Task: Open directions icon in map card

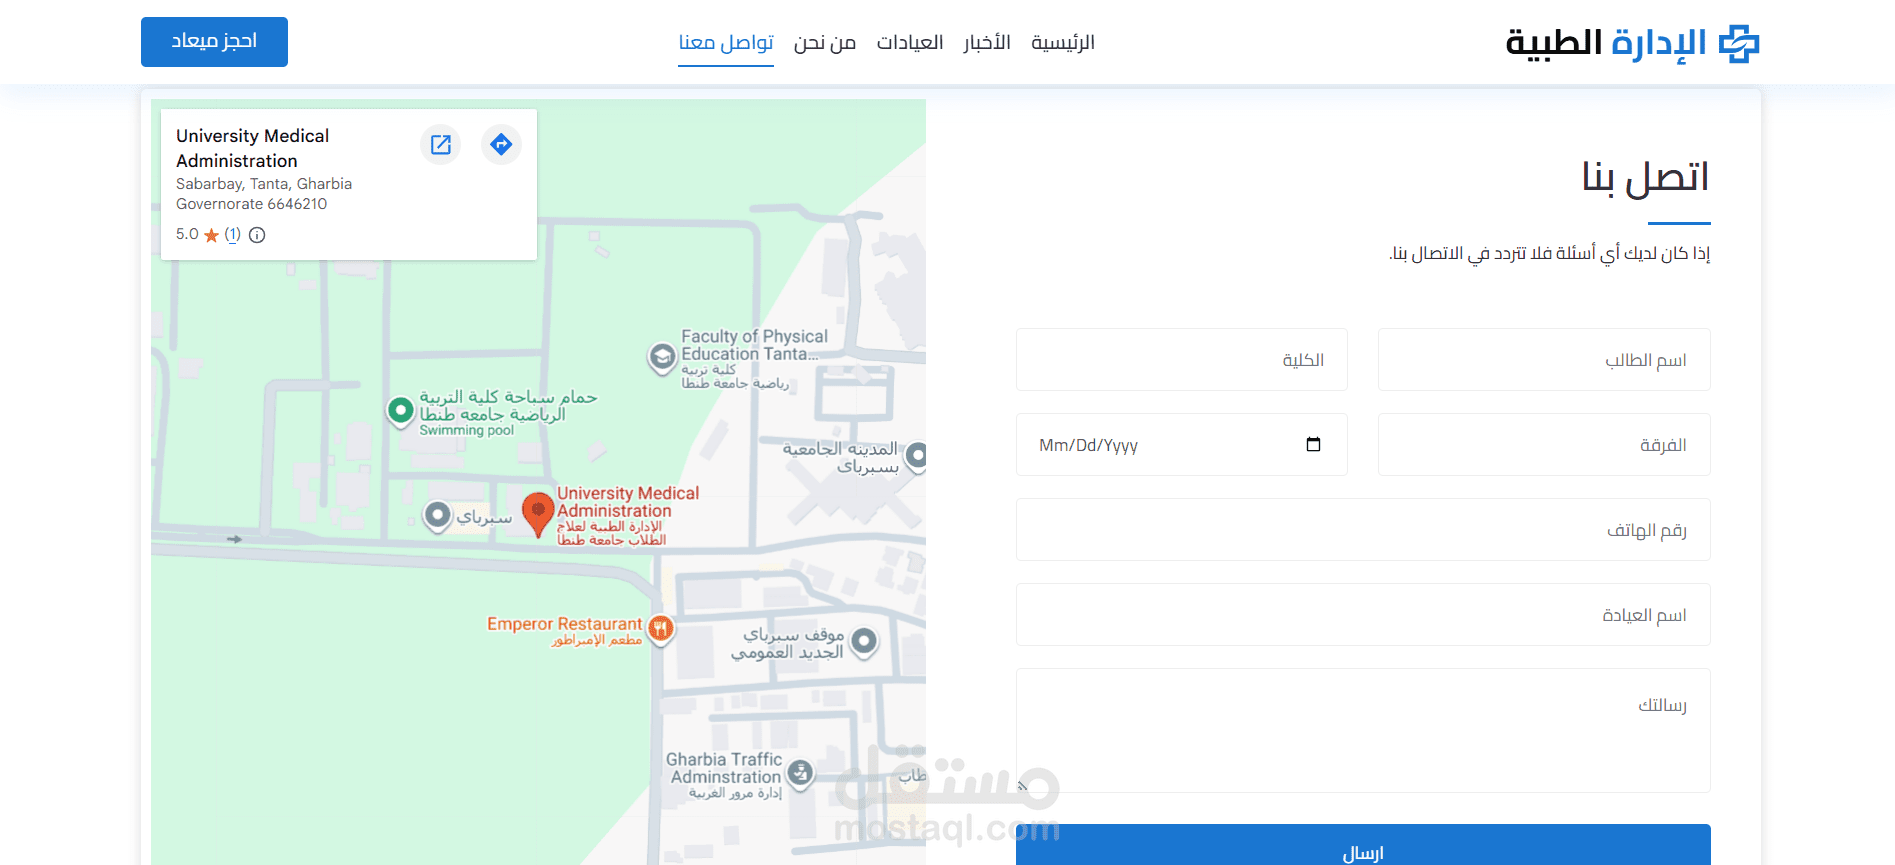Action: coord(501,144)
